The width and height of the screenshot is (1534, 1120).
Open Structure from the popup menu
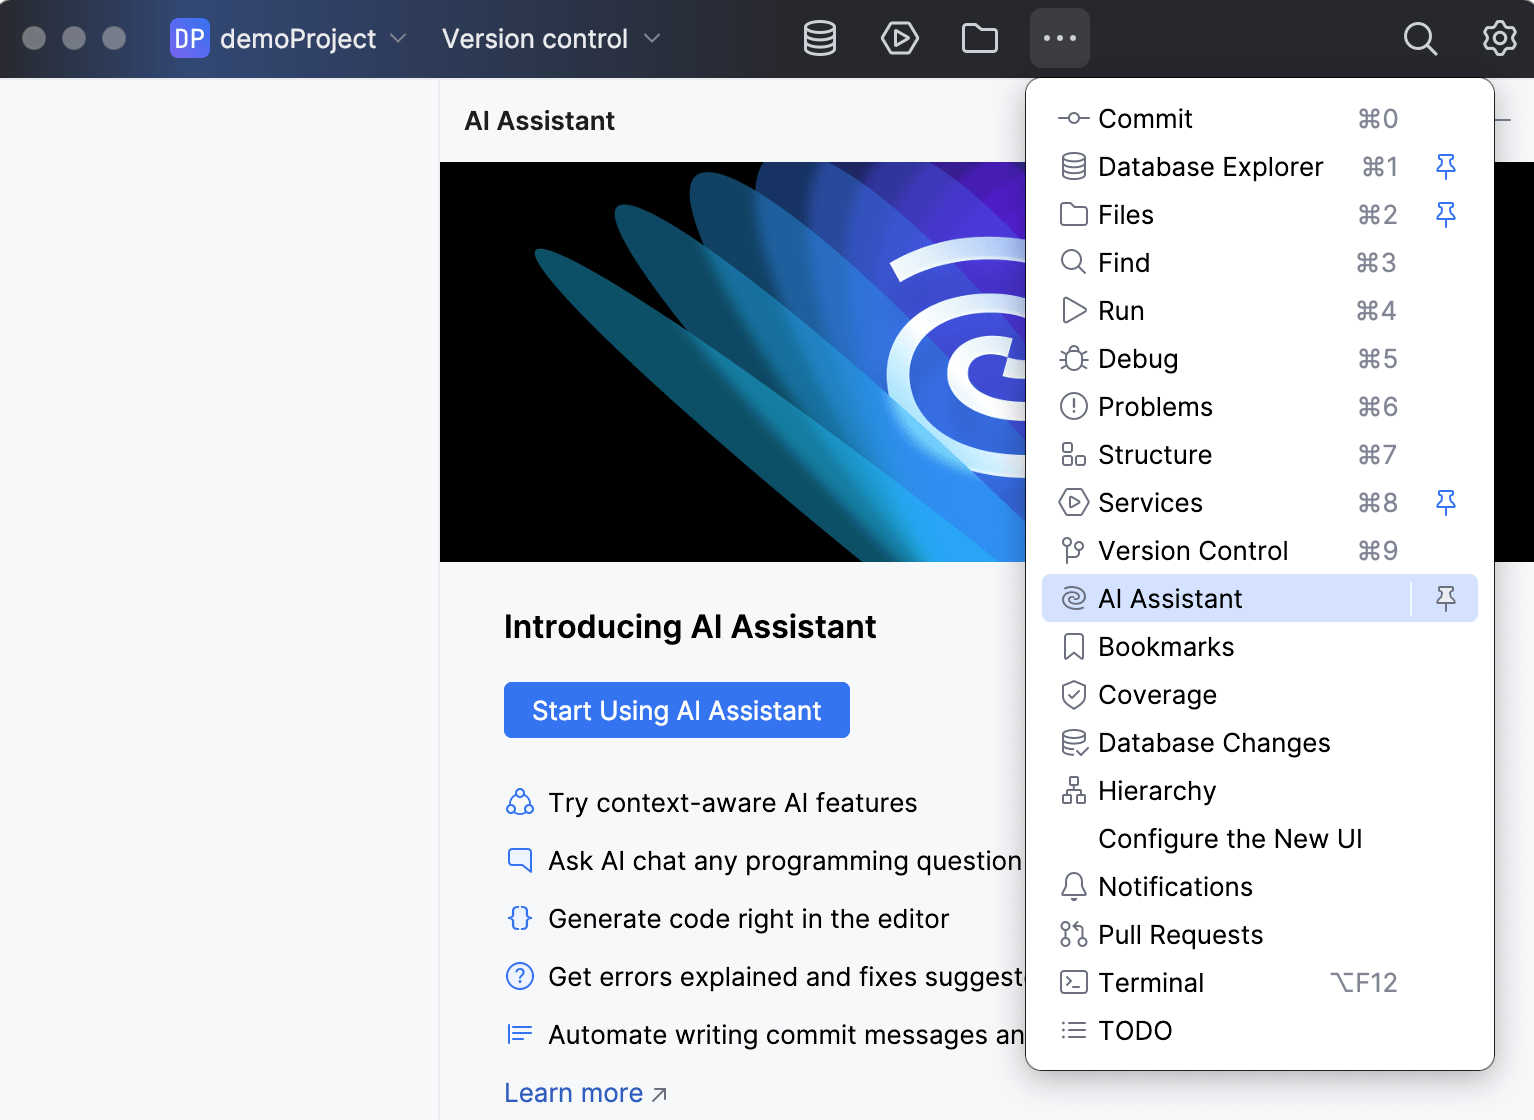click(1260, 454)
